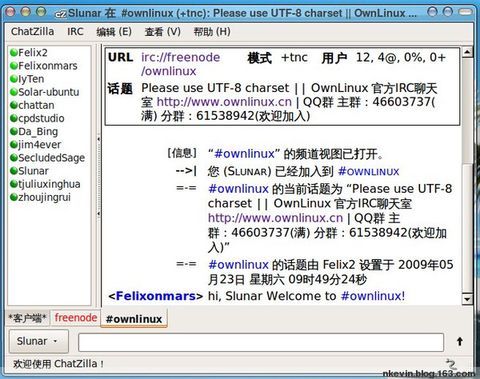Open the 编辑 (E) menu
This screenshot has width=480, height=379.
[114, 32]
